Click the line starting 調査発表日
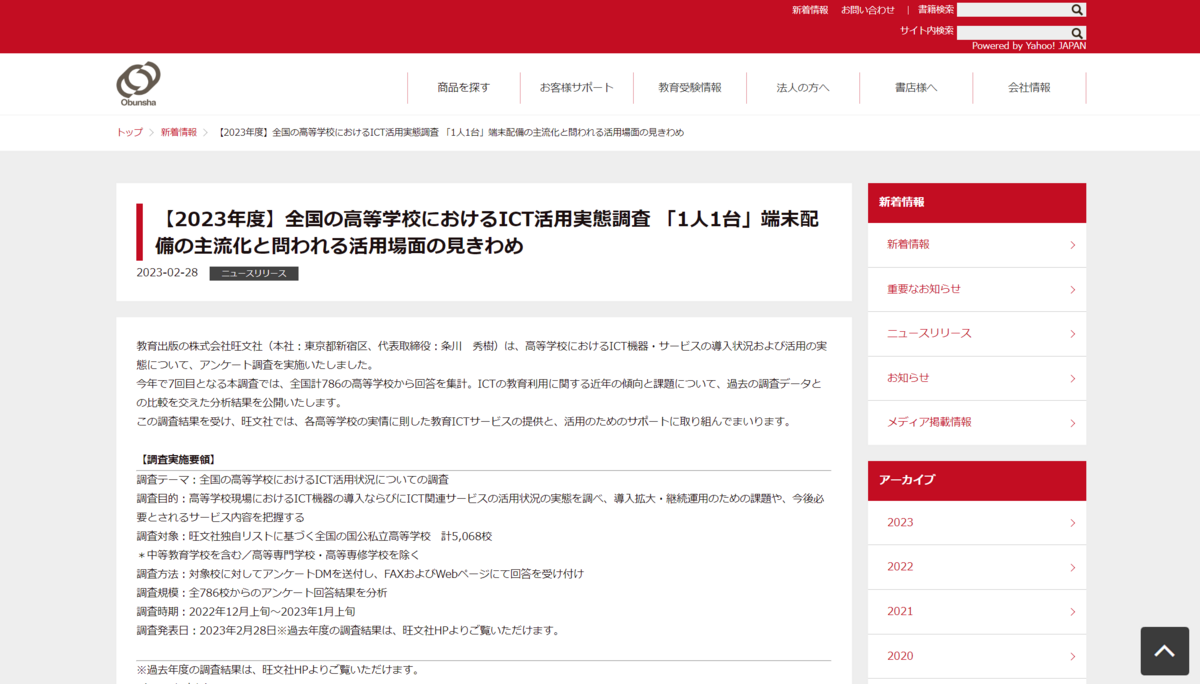The image size is (1200, 684). (349, 630)
